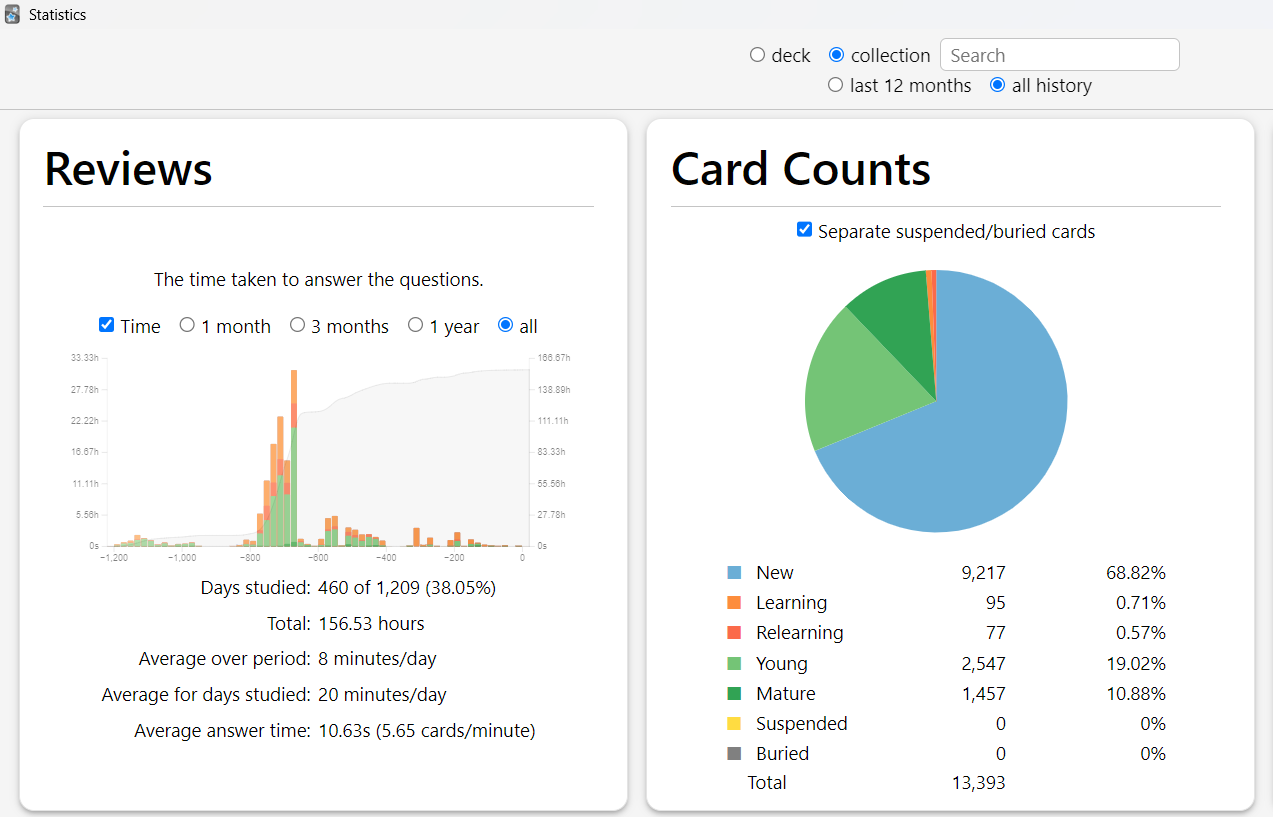The width and height of the screenshot is (1273, 817).
Task: Click the Suspended label in legend
Action: coord(802,723)
